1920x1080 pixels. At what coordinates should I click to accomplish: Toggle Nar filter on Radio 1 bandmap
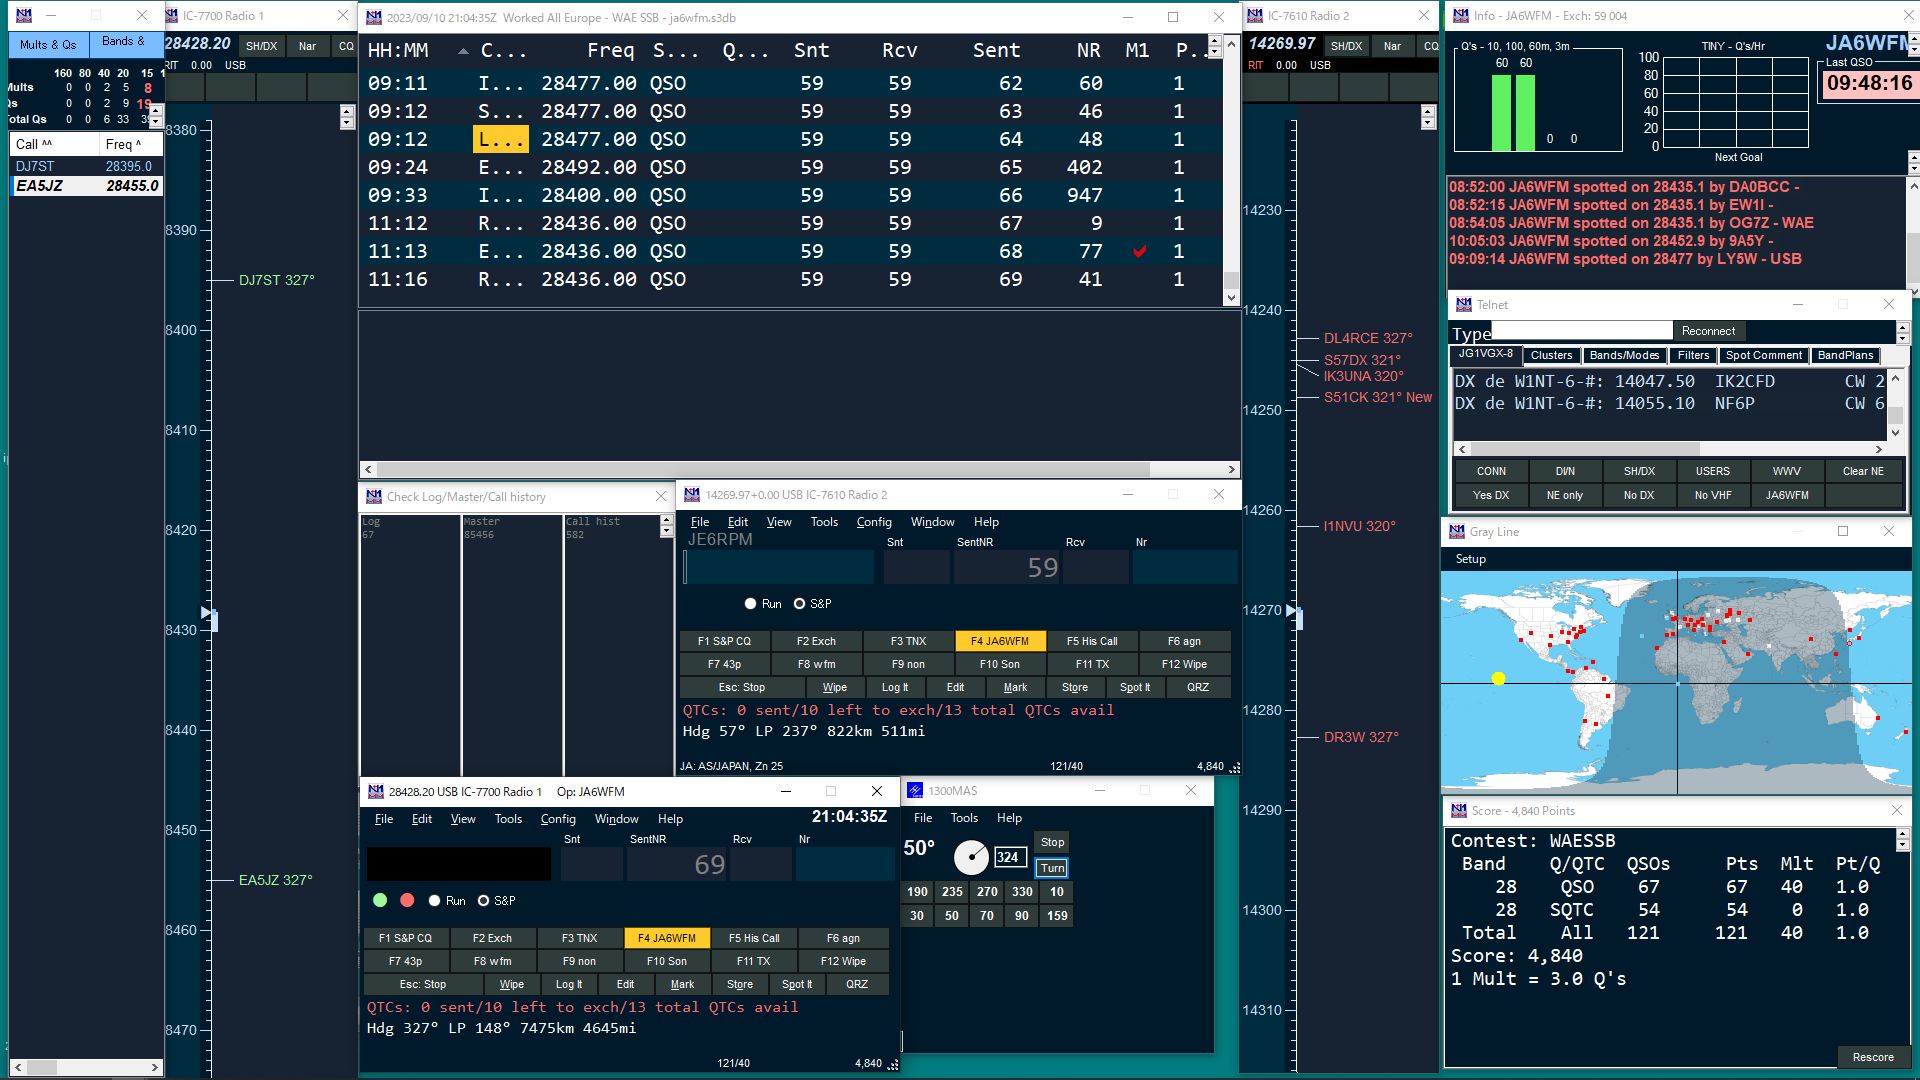pos(308,46)
